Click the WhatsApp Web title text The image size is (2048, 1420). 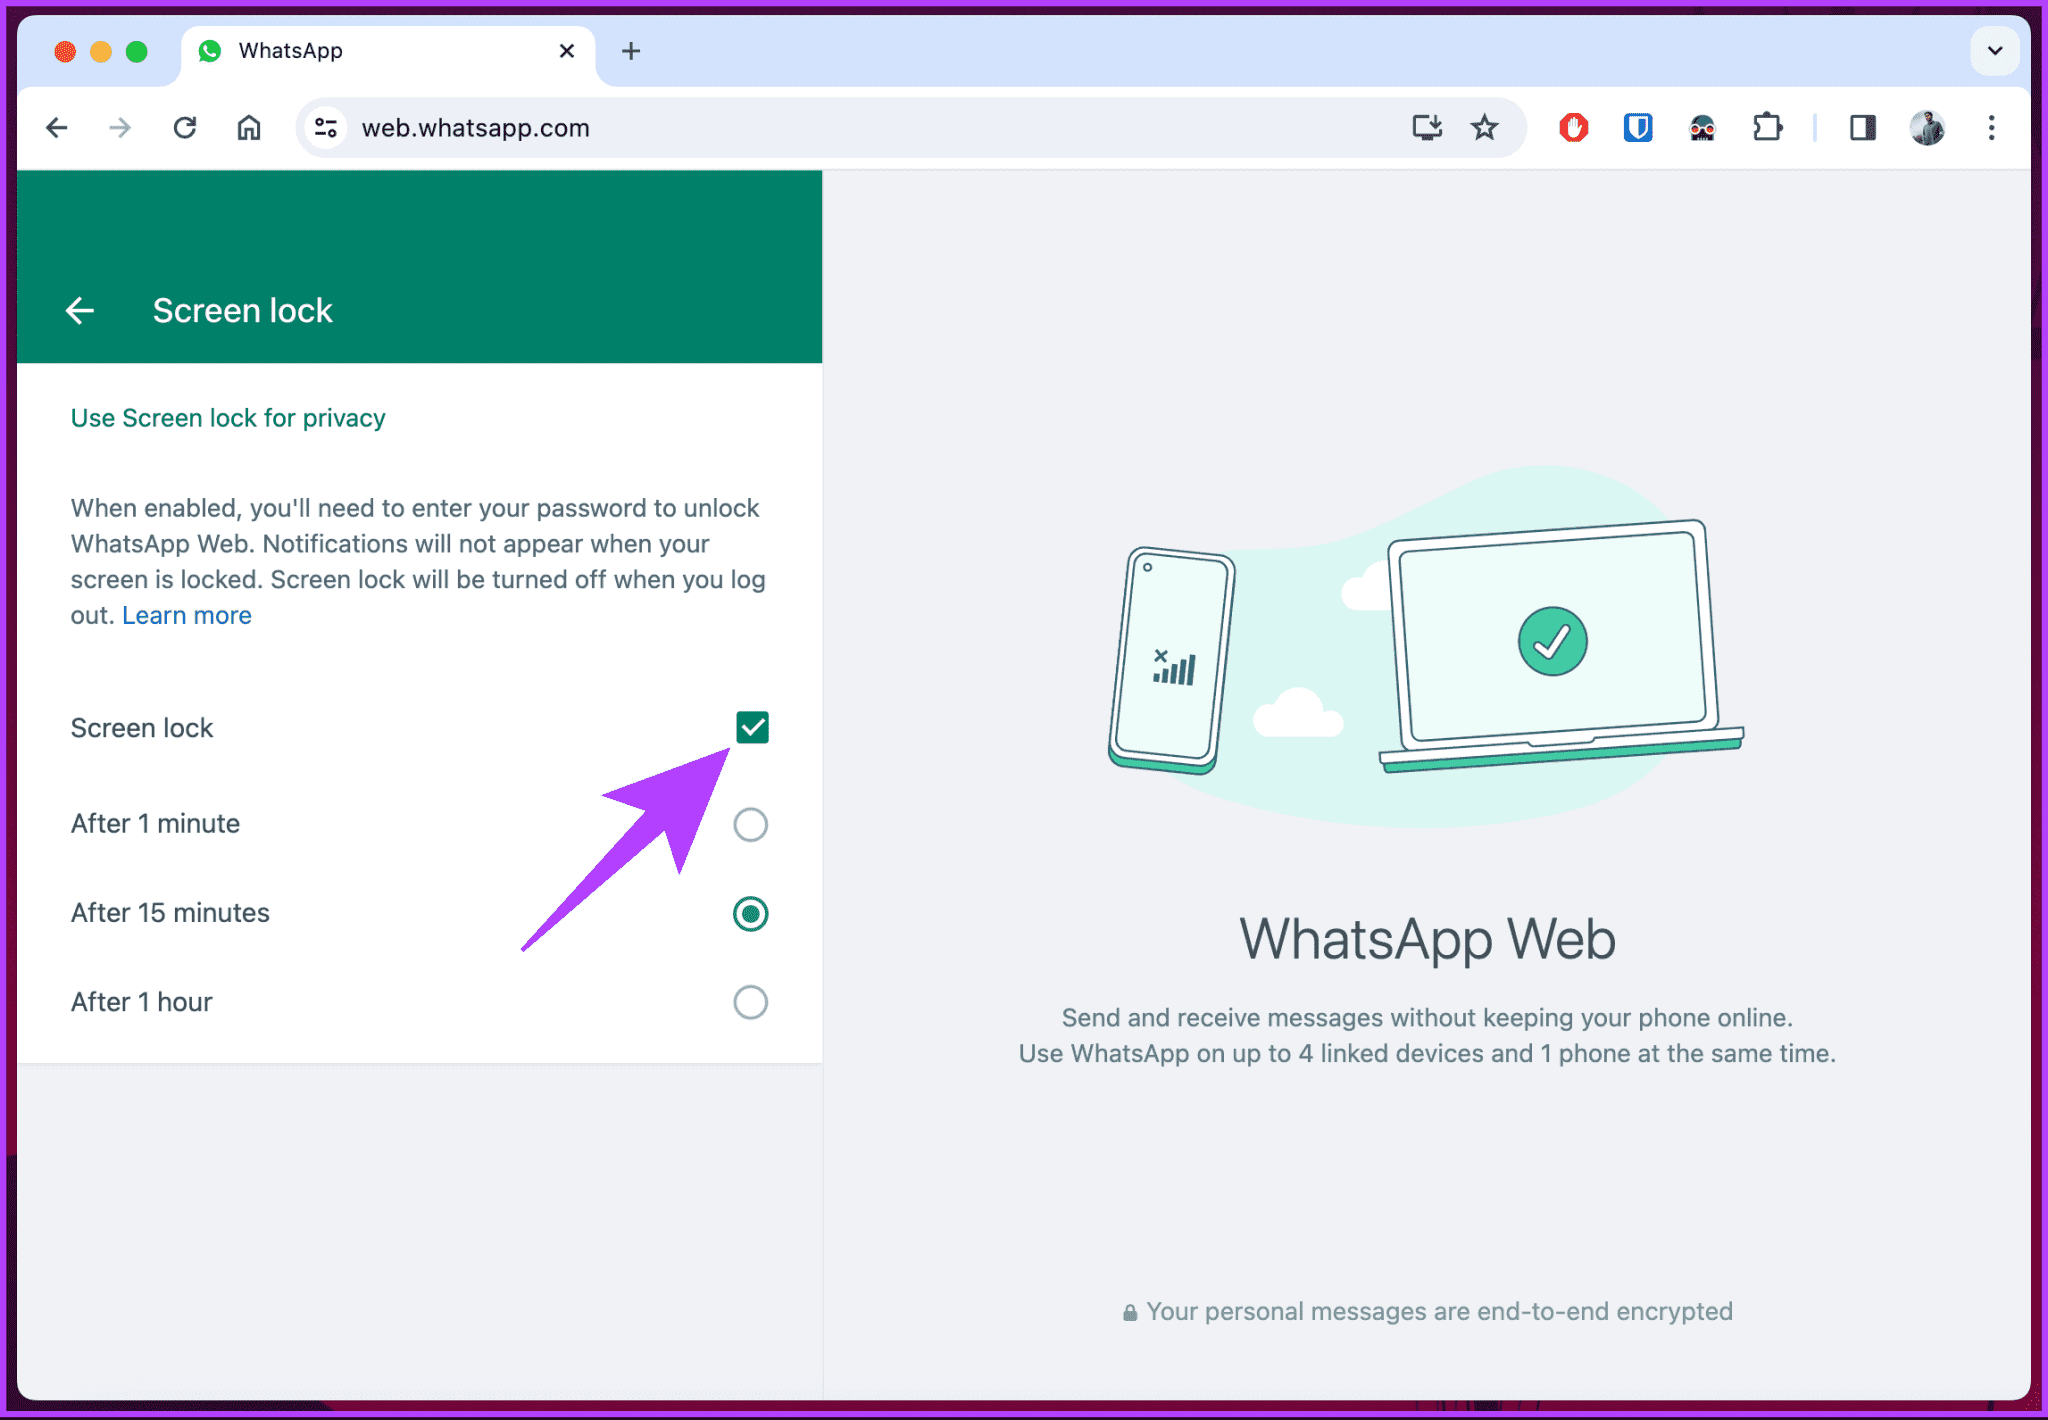tap(1427, 939)
